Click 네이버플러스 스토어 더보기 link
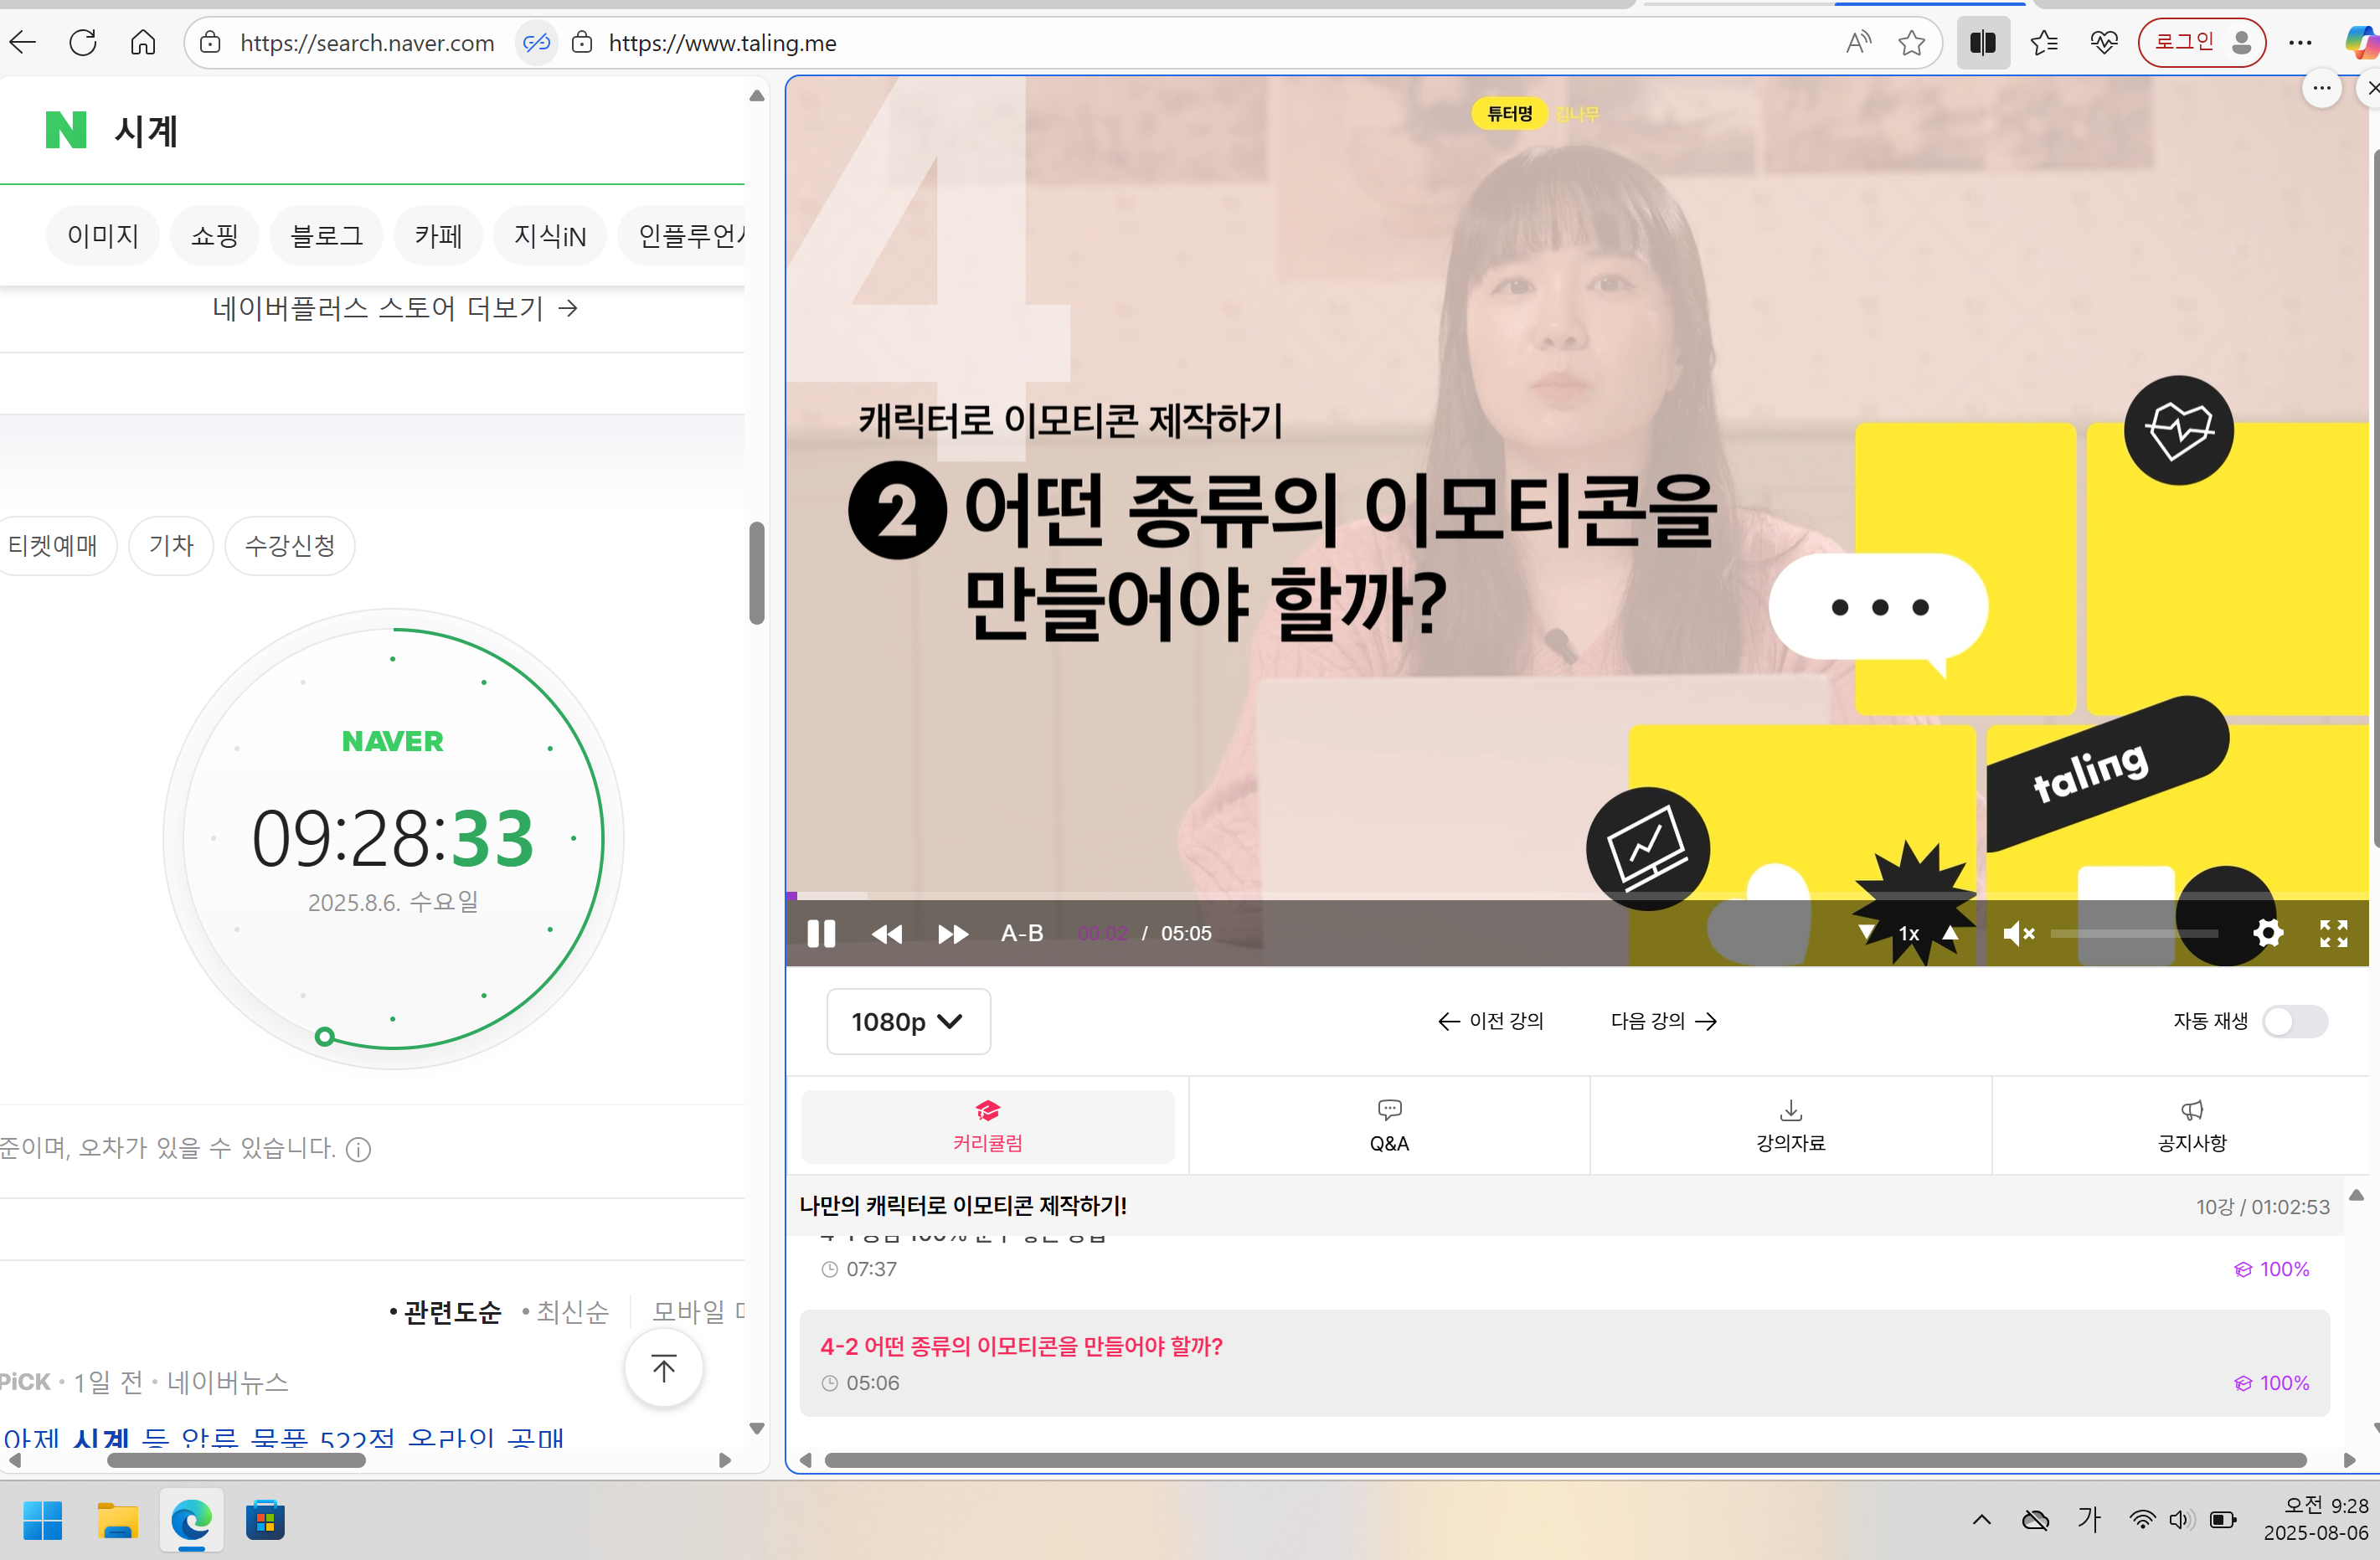Viewport: 2380px width, 1560px height. (x=394, y=308)
